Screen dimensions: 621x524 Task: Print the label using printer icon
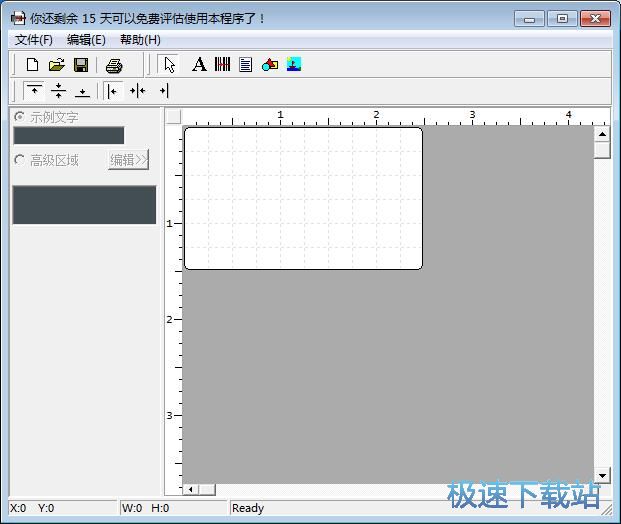(x=114, y=65)
